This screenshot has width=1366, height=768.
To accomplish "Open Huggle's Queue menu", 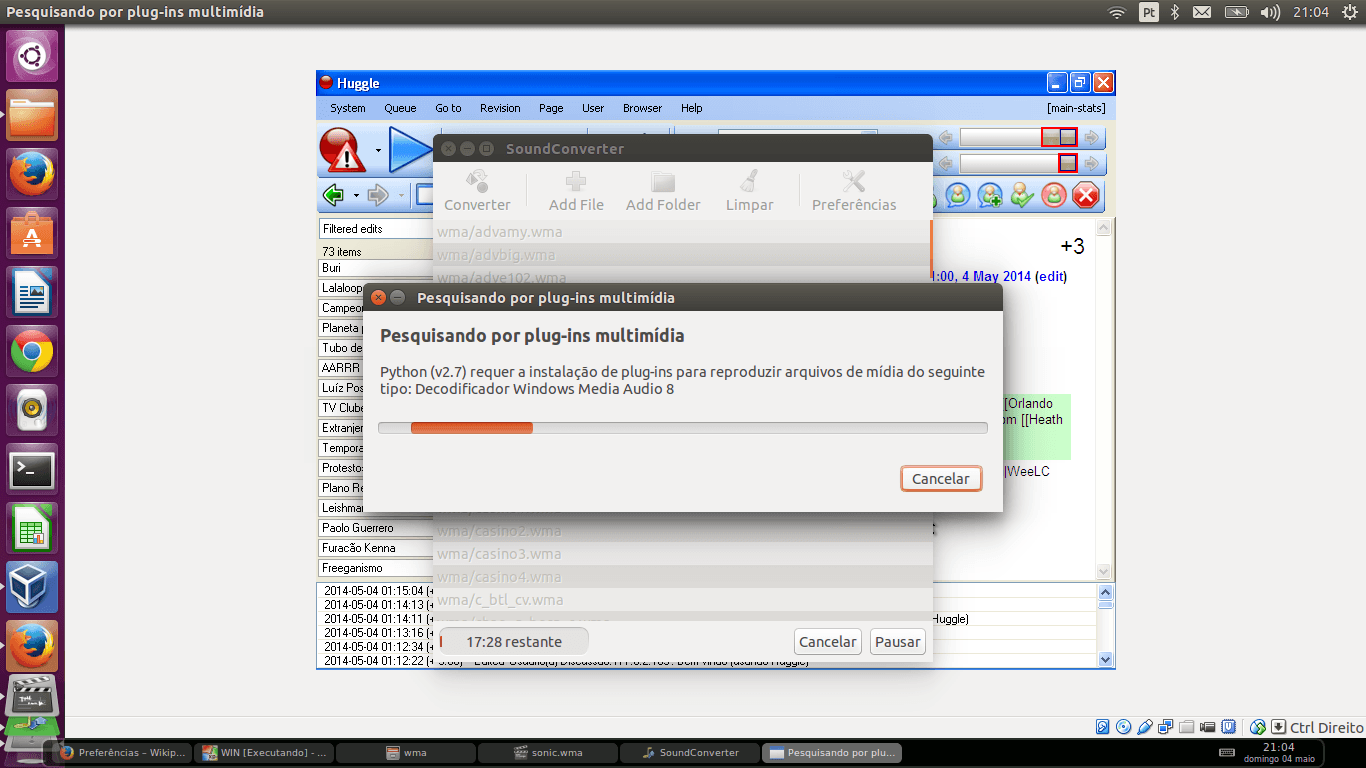I will pos(400,108).
